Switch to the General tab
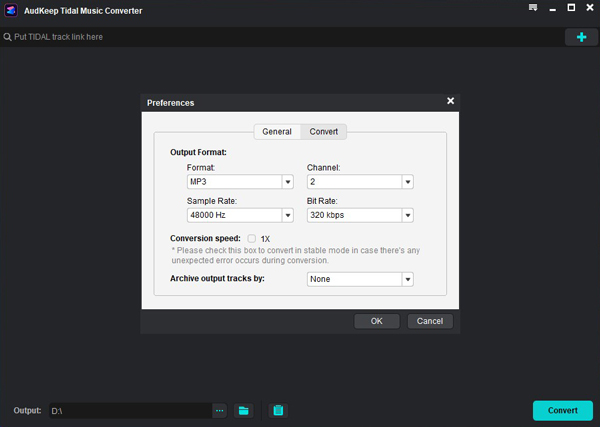Viewport: 600px width, 427px height. [x=277, y=132]
